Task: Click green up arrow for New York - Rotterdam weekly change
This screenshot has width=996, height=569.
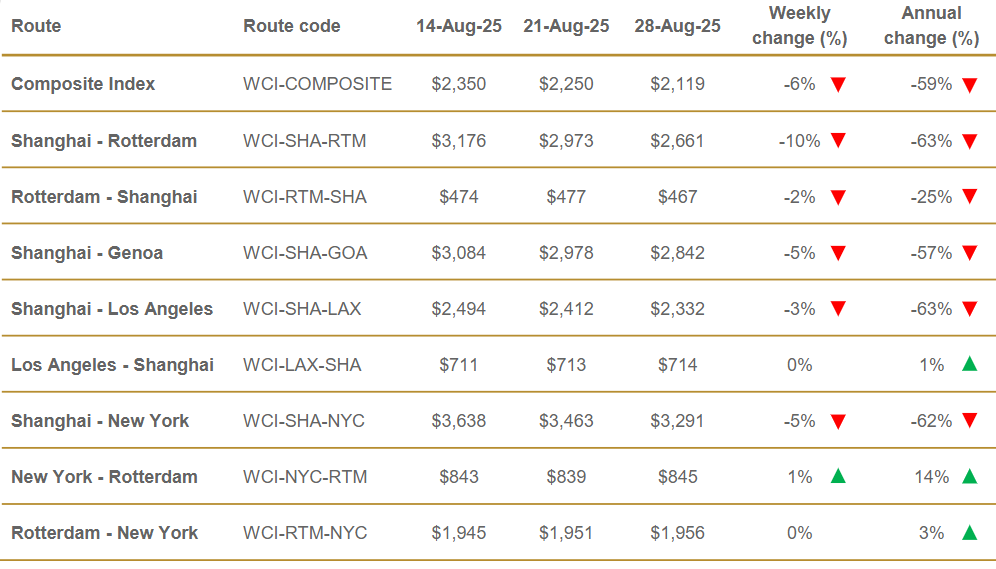Action: point(838,476)
